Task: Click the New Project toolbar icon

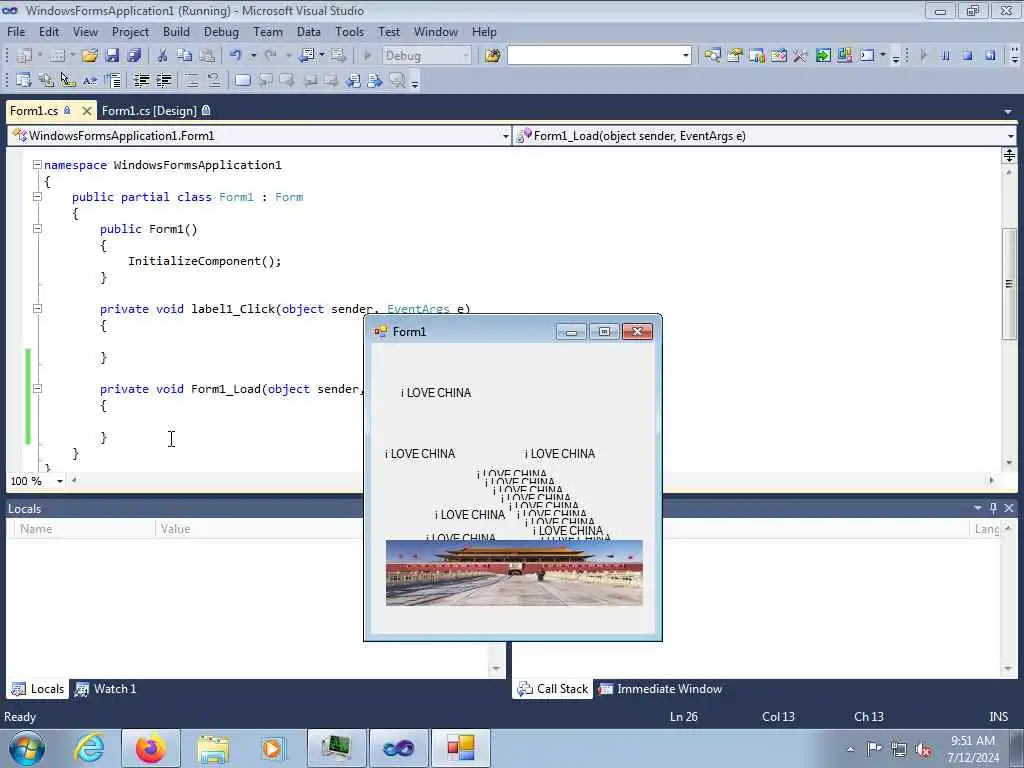Action: [x=24, y=56]
